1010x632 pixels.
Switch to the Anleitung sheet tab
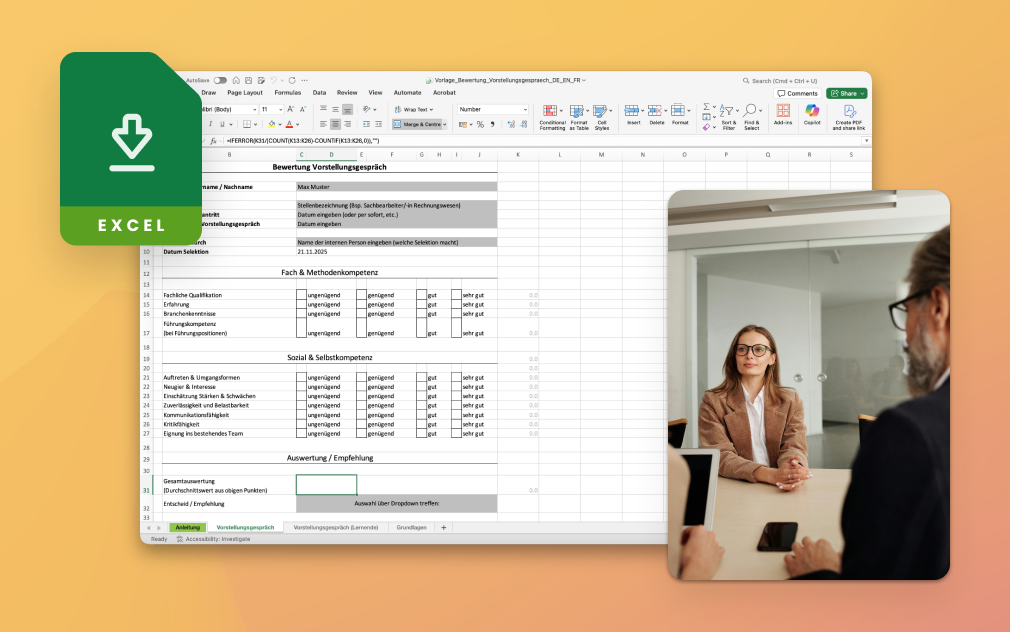point(188,528)
